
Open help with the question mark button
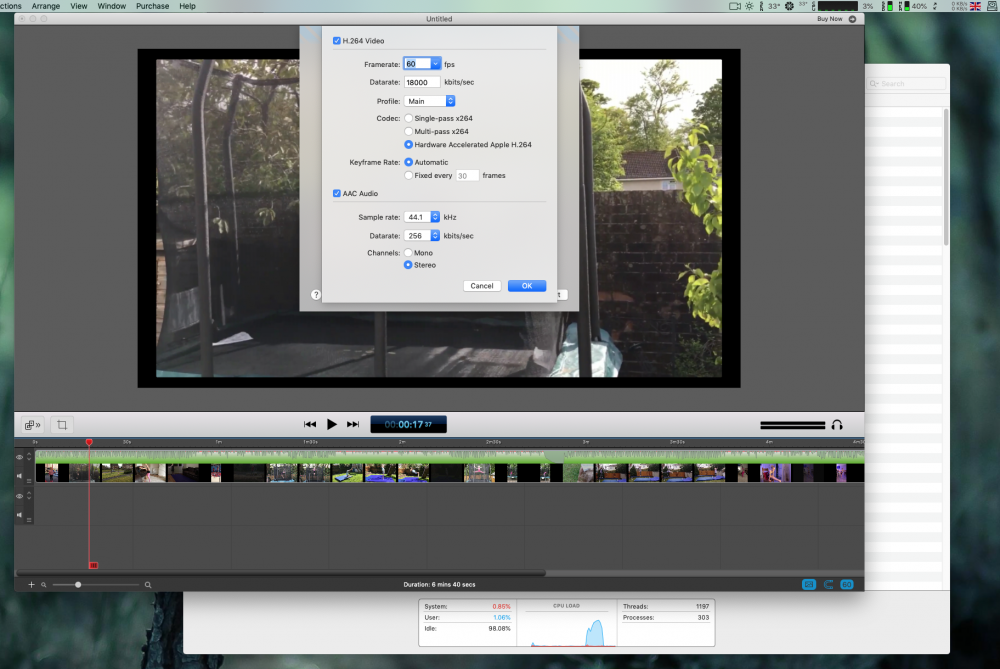(316, 295)
